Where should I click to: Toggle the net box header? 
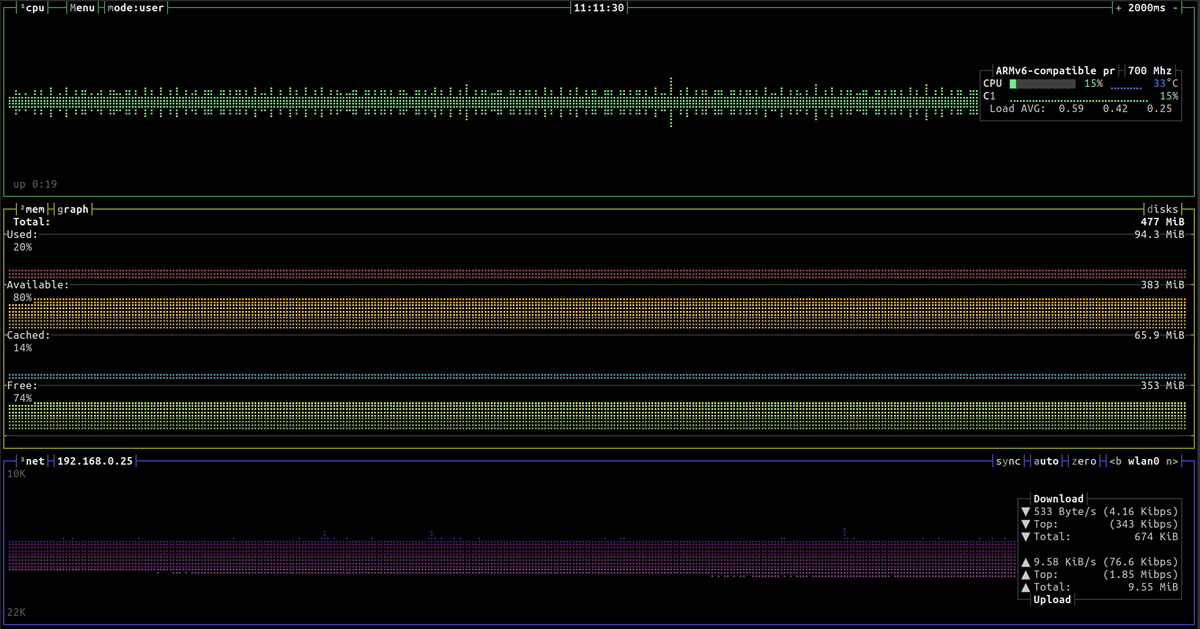click(x=32, y=461)
